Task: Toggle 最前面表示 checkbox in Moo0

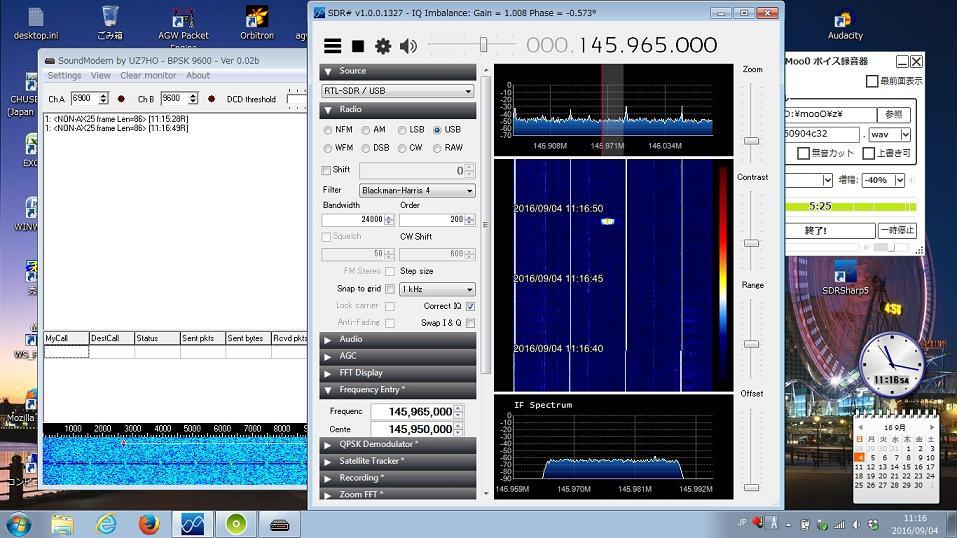Action: pyautogui.click(x=872, y=81)
